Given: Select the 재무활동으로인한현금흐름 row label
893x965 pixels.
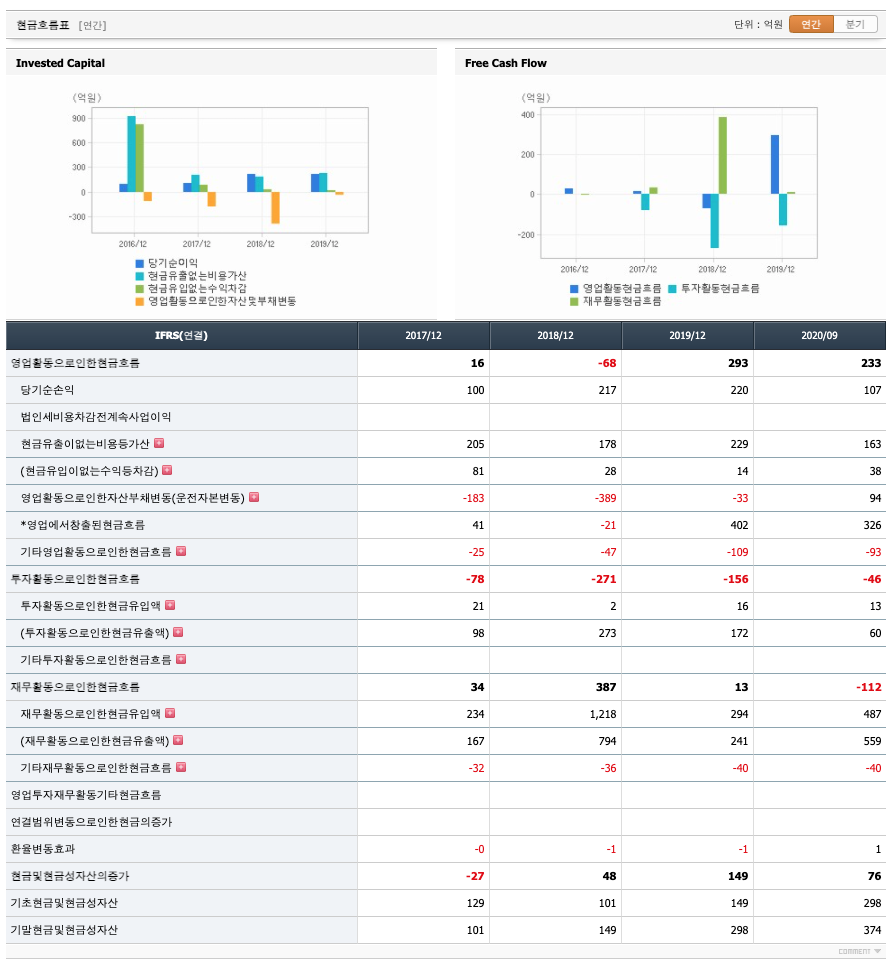Looking at the screenshot, I should click(x=75, y=687).
